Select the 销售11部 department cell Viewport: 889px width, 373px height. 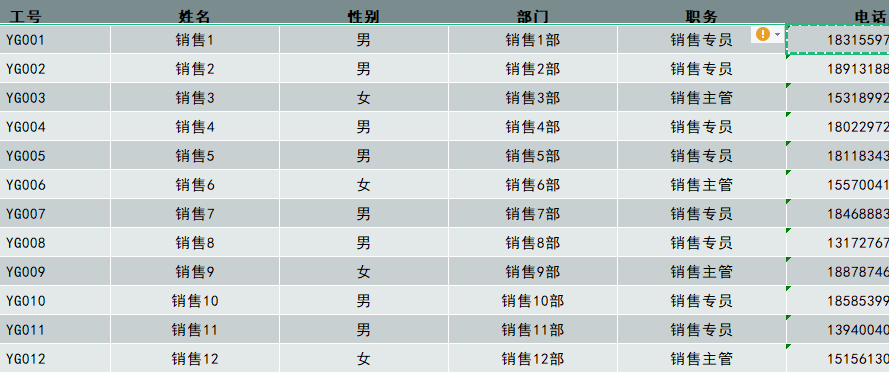[x=532, y=329]
